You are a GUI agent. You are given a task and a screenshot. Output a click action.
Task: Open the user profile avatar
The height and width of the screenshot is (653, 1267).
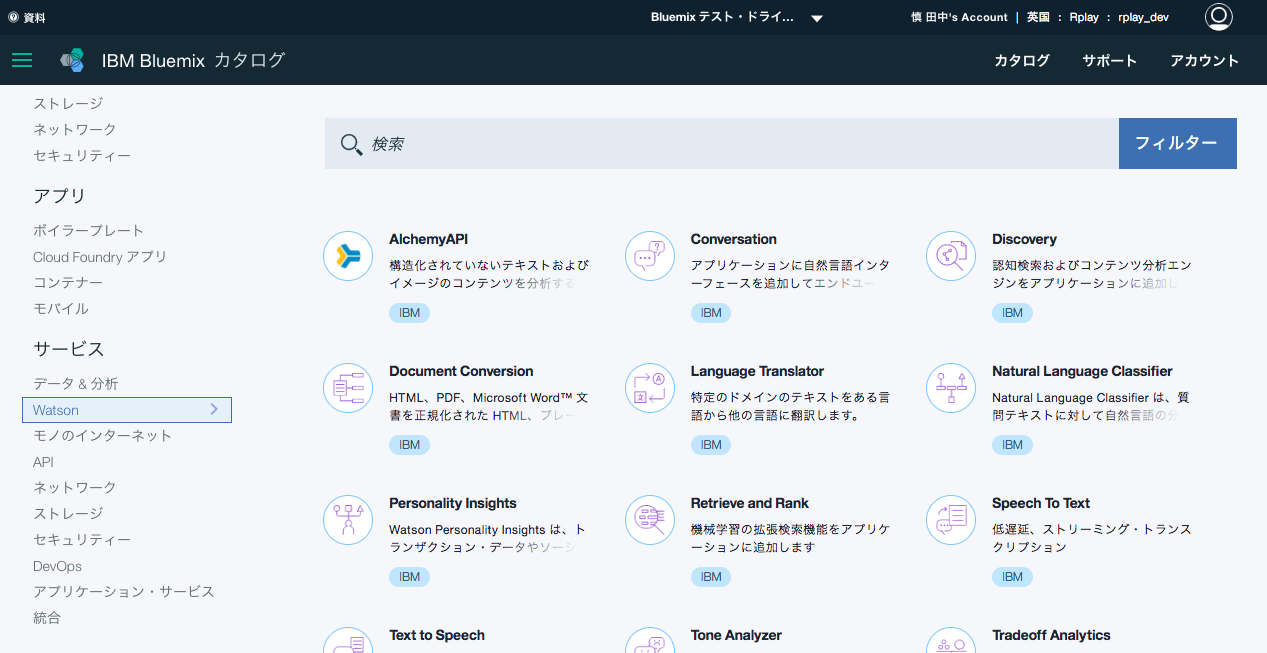pos(1218,17)
